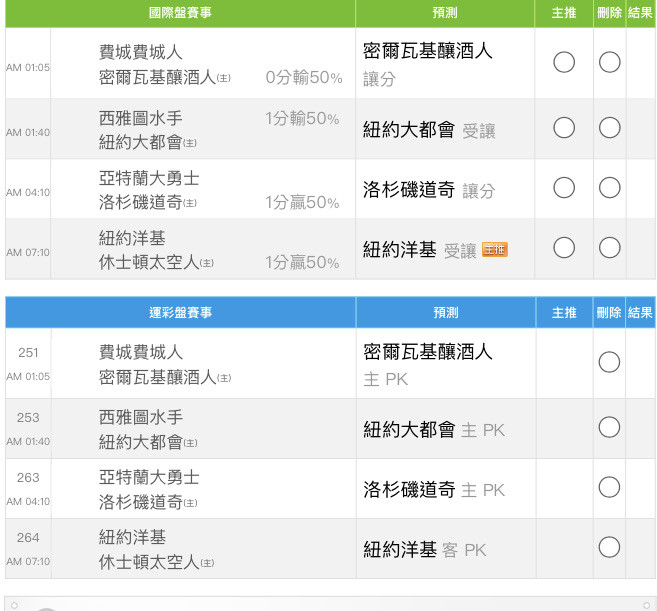The height and width of the screenshot is (611, 657).
Task: Click 結果 column header in blue table
Action: tap(640, 313)
